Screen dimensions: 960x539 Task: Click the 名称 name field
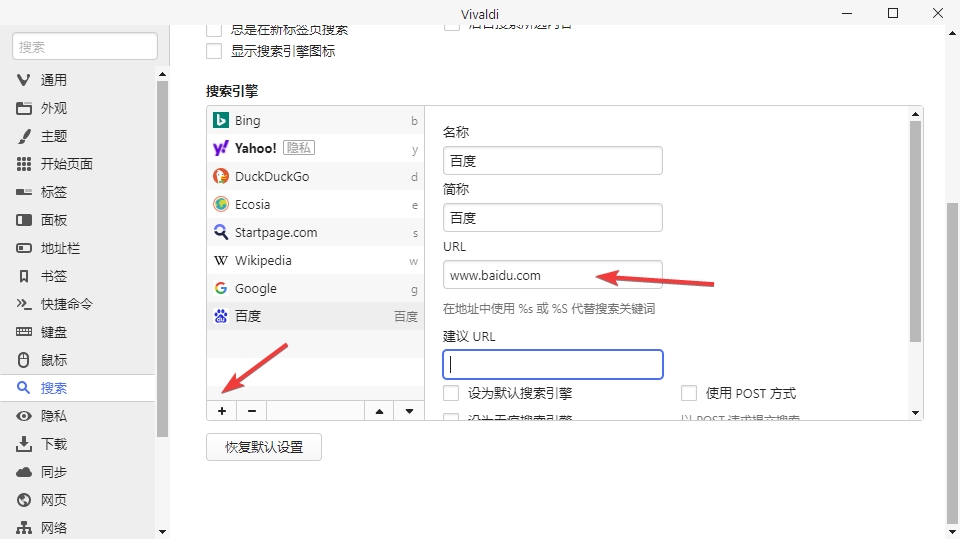tap(553, 160)
